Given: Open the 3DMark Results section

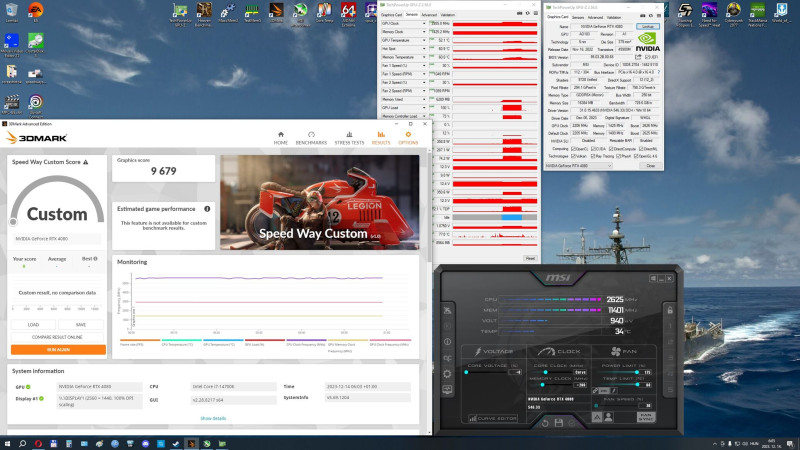Looking at the screenshot, I should pos(381,138).
